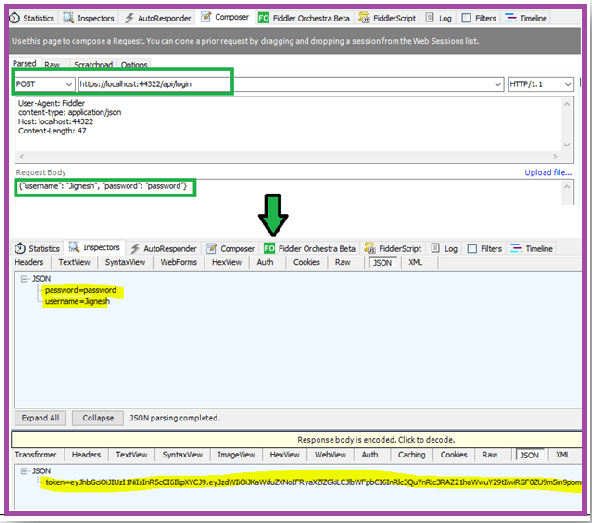Click the AutoResponder bolt icon in lower bar

[135, 248]
